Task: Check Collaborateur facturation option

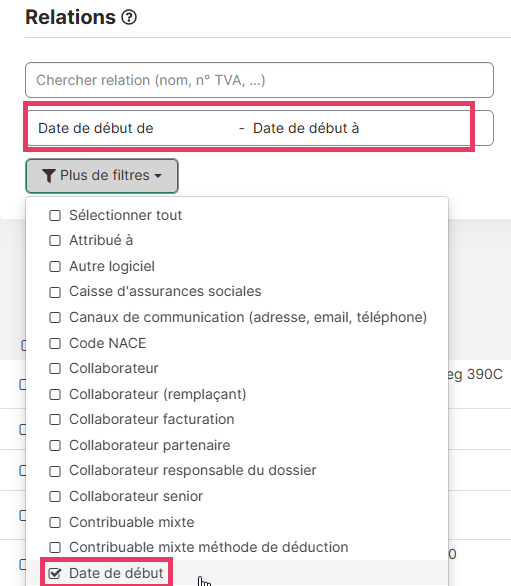Action: click(55, 420)
